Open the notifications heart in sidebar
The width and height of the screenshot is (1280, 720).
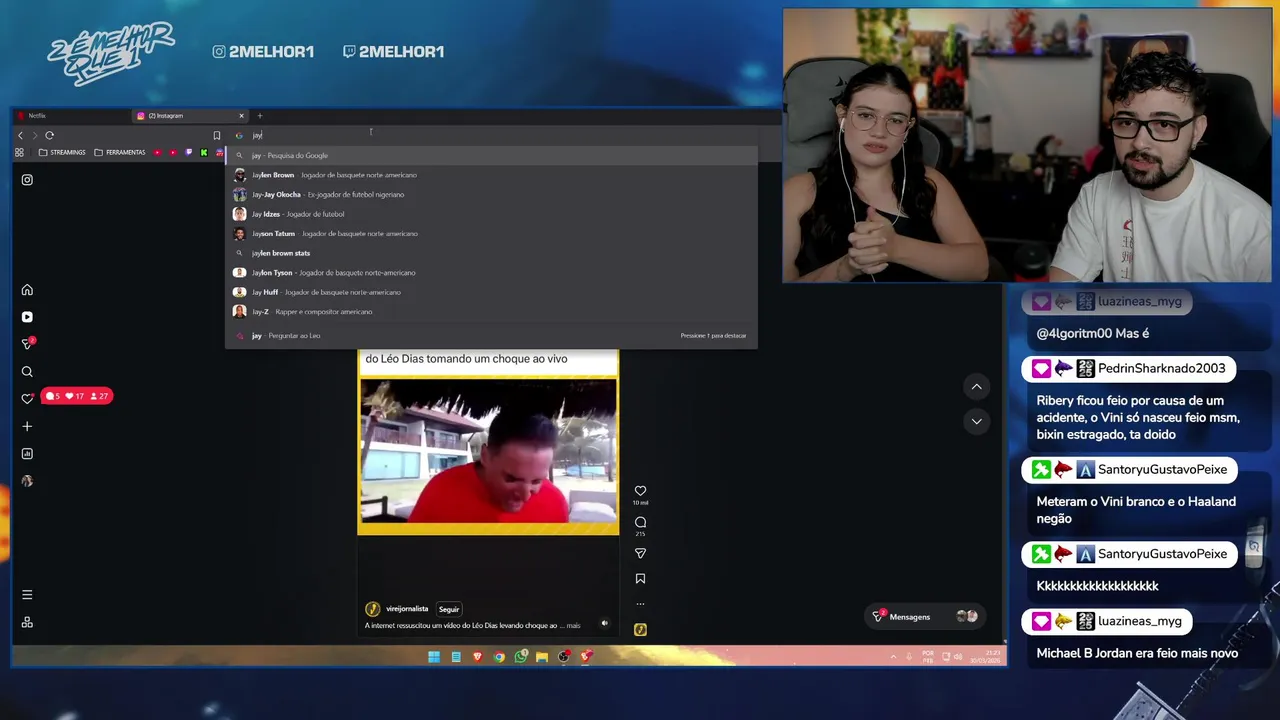tap(27, 398)
